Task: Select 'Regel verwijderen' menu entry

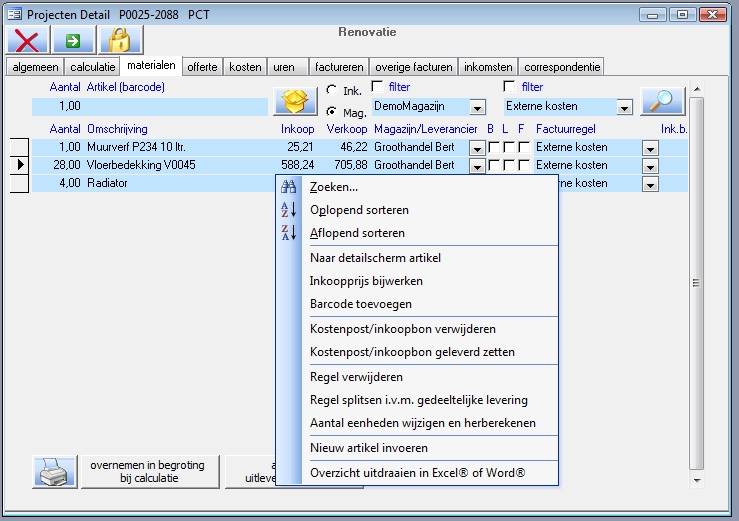Action: pyautogui.click(x=356, y=377)
